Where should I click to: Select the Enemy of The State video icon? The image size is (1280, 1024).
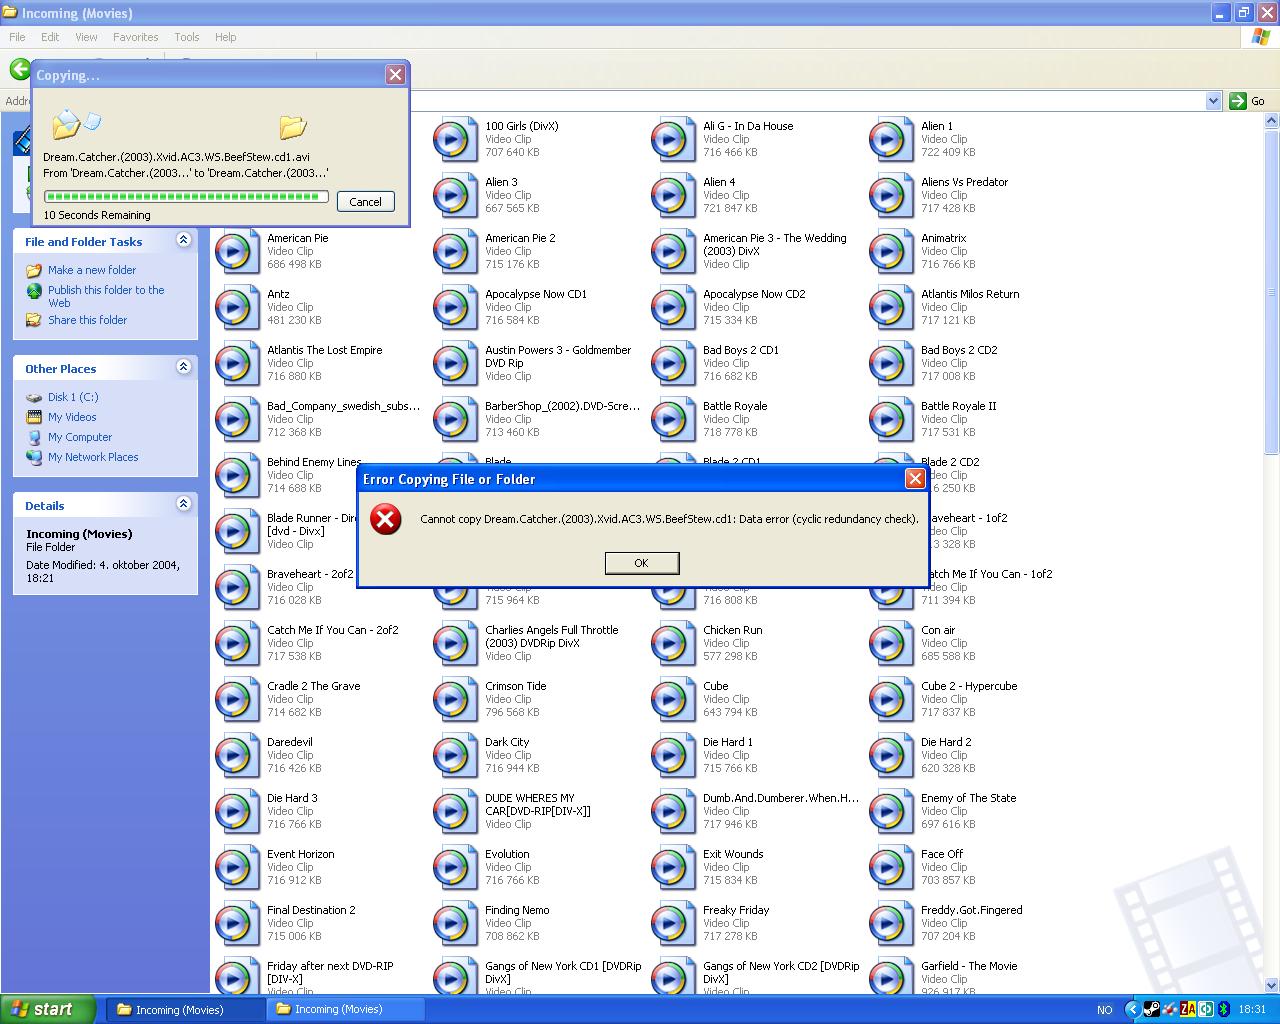click(x=890, y=812)
